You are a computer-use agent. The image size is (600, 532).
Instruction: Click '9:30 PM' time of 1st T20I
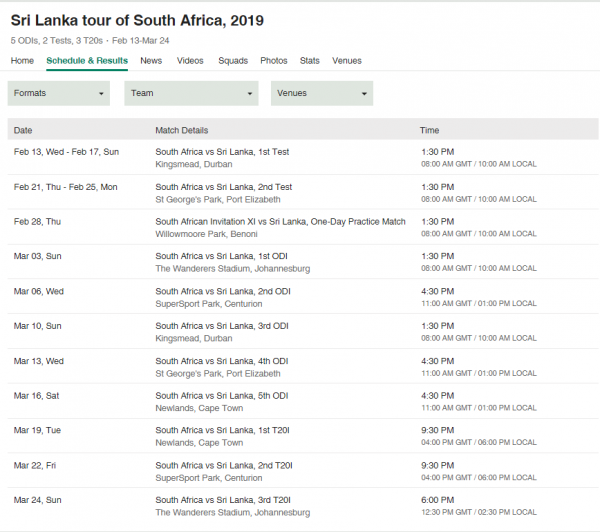tap(438, 430)
